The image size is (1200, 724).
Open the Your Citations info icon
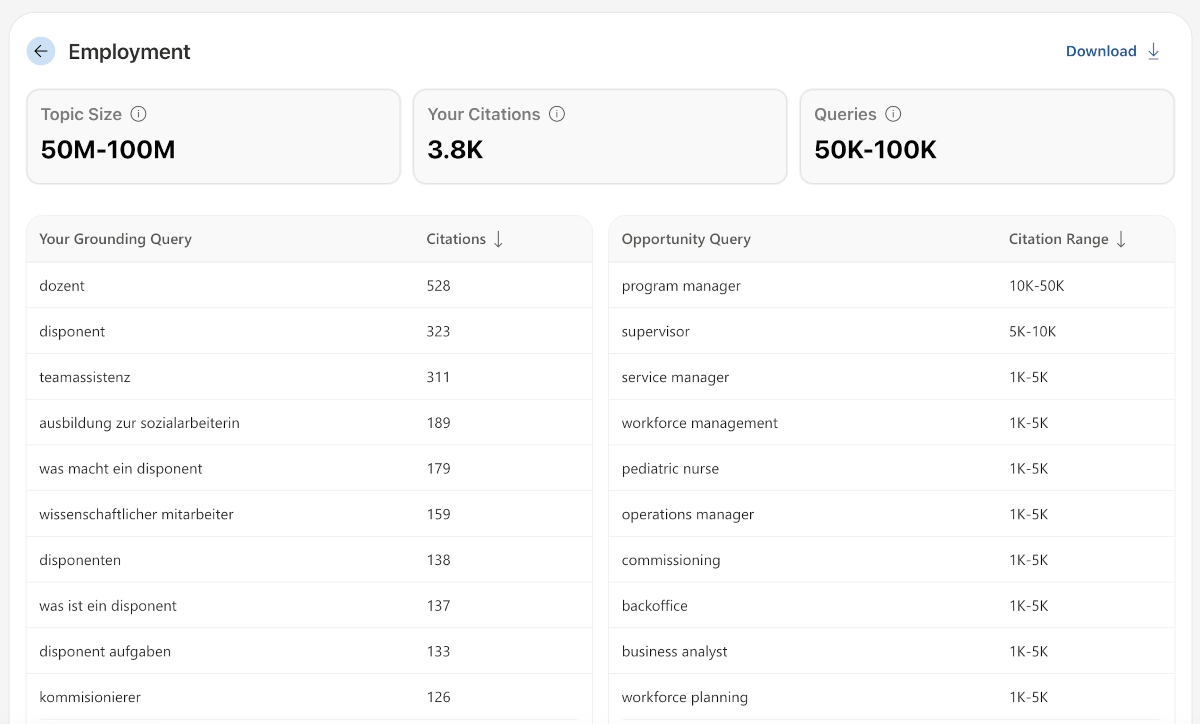(557, 114)
